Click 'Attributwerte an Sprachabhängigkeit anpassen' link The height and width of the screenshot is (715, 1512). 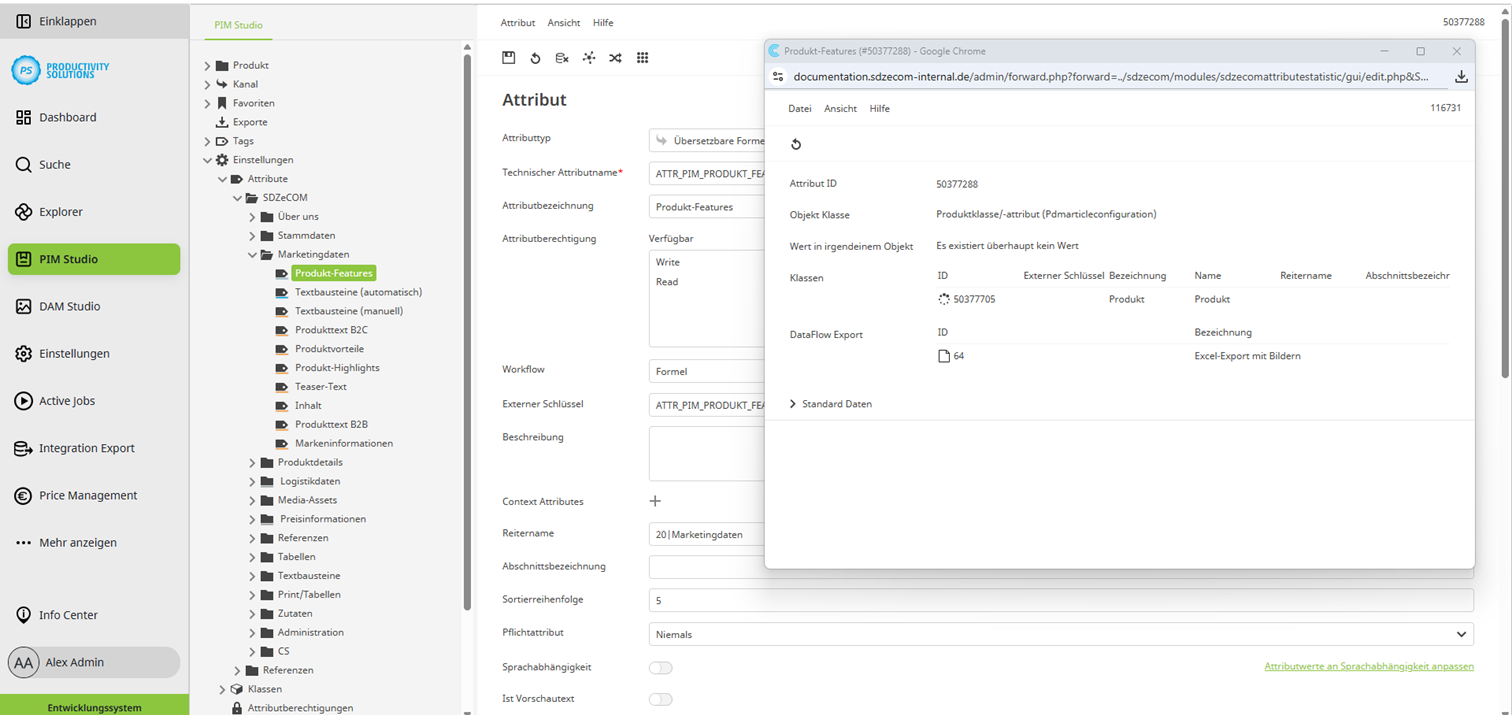pyautogui.click(x=1368, y=666)
